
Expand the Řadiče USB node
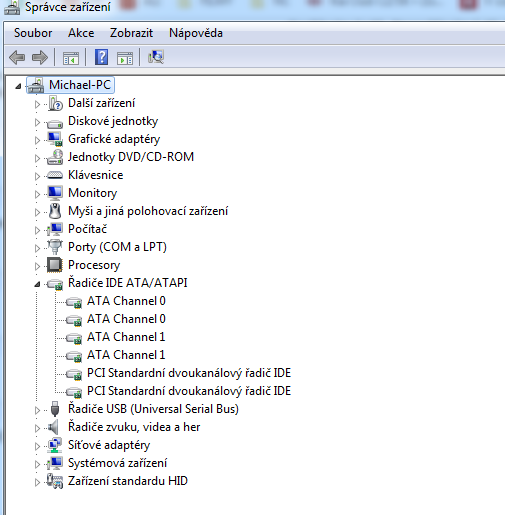point(37,410)
